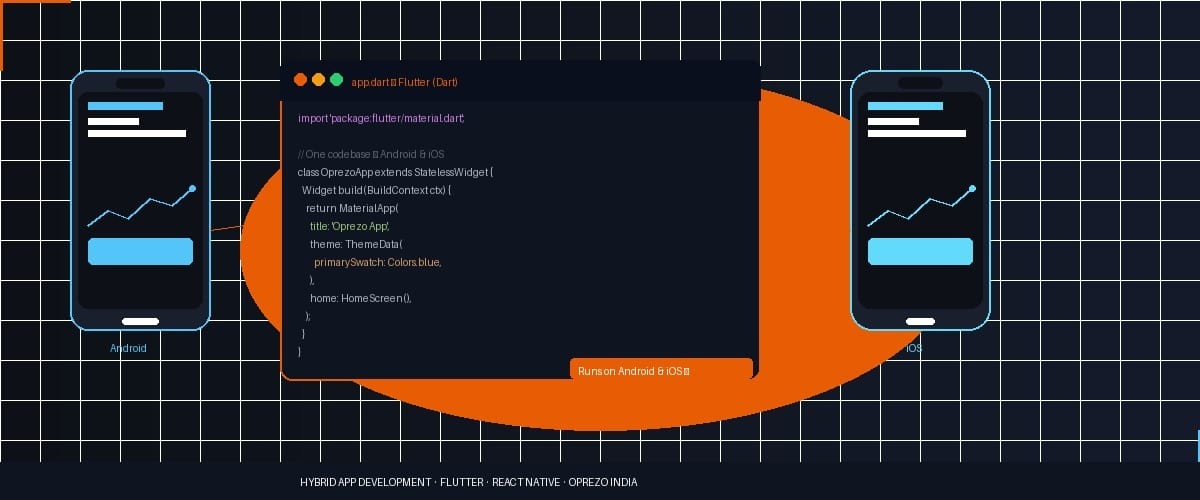Click the theme: ThemeData( line
The width and height of the screenshot is (1200, 500).
(356, 244)
